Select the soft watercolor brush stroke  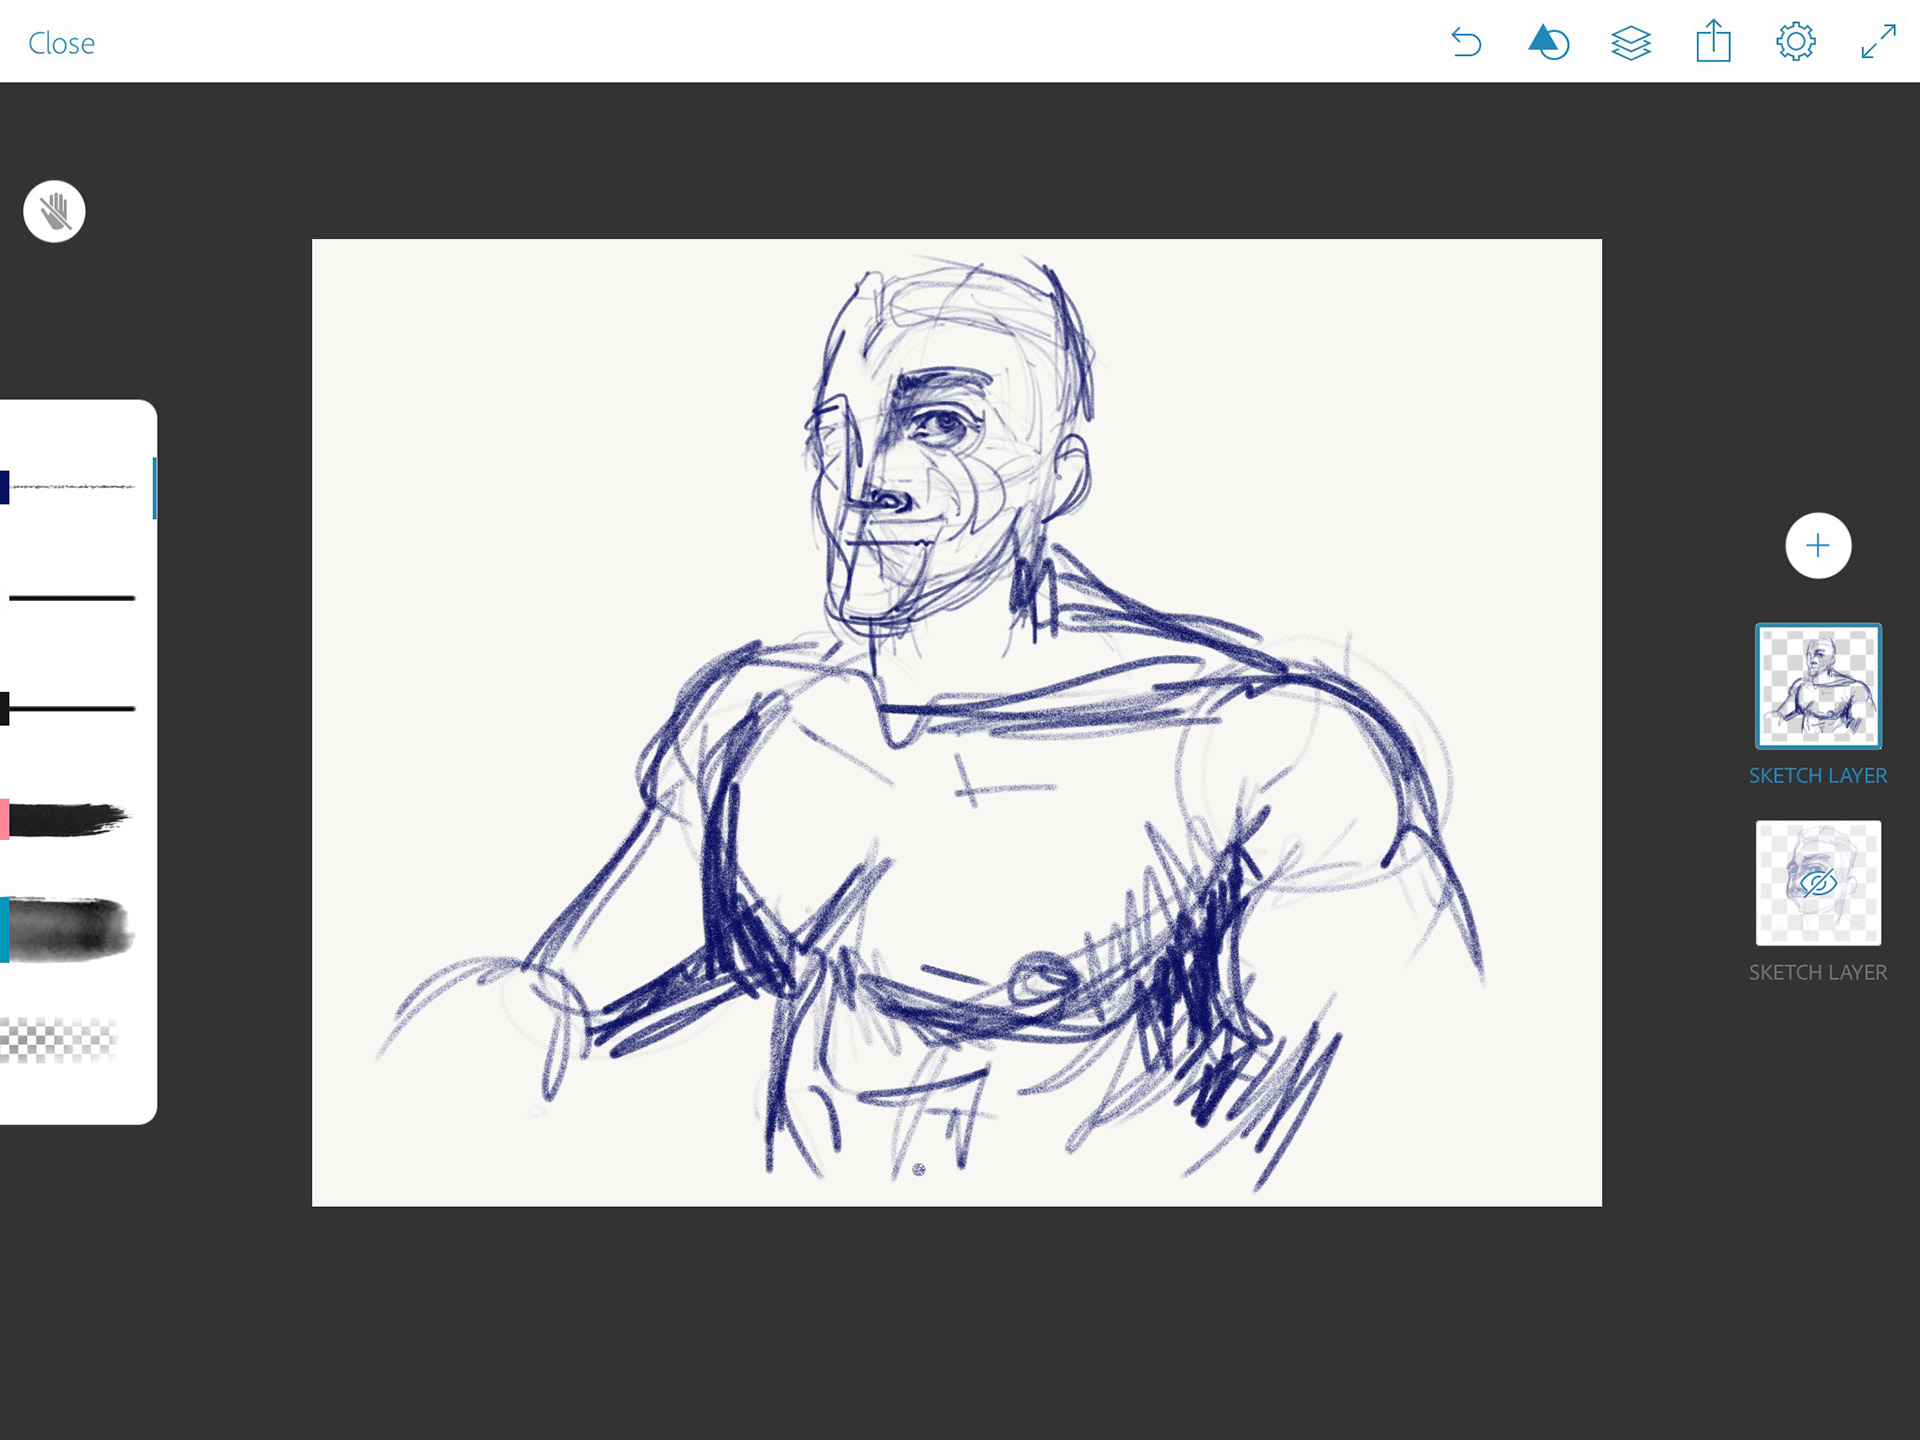pos(72,930)
